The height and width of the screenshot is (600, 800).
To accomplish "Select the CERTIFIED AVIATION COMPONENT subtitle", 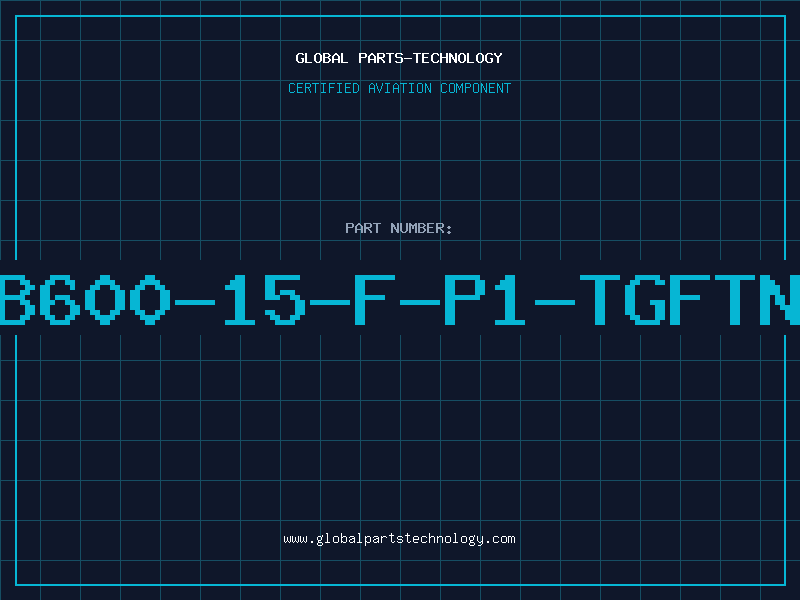I will click(x=399, y=88).
